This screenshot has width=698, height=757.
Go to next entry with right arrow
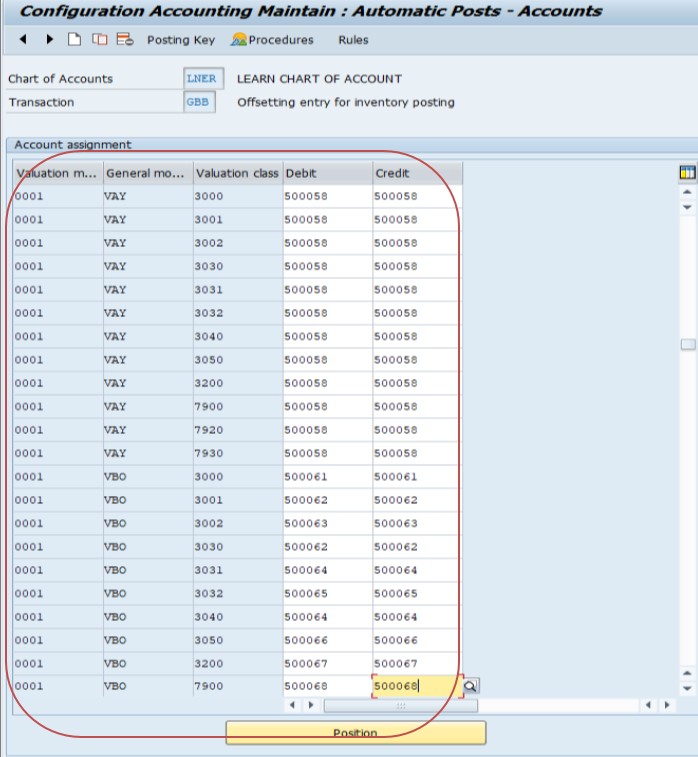point(49,40)
